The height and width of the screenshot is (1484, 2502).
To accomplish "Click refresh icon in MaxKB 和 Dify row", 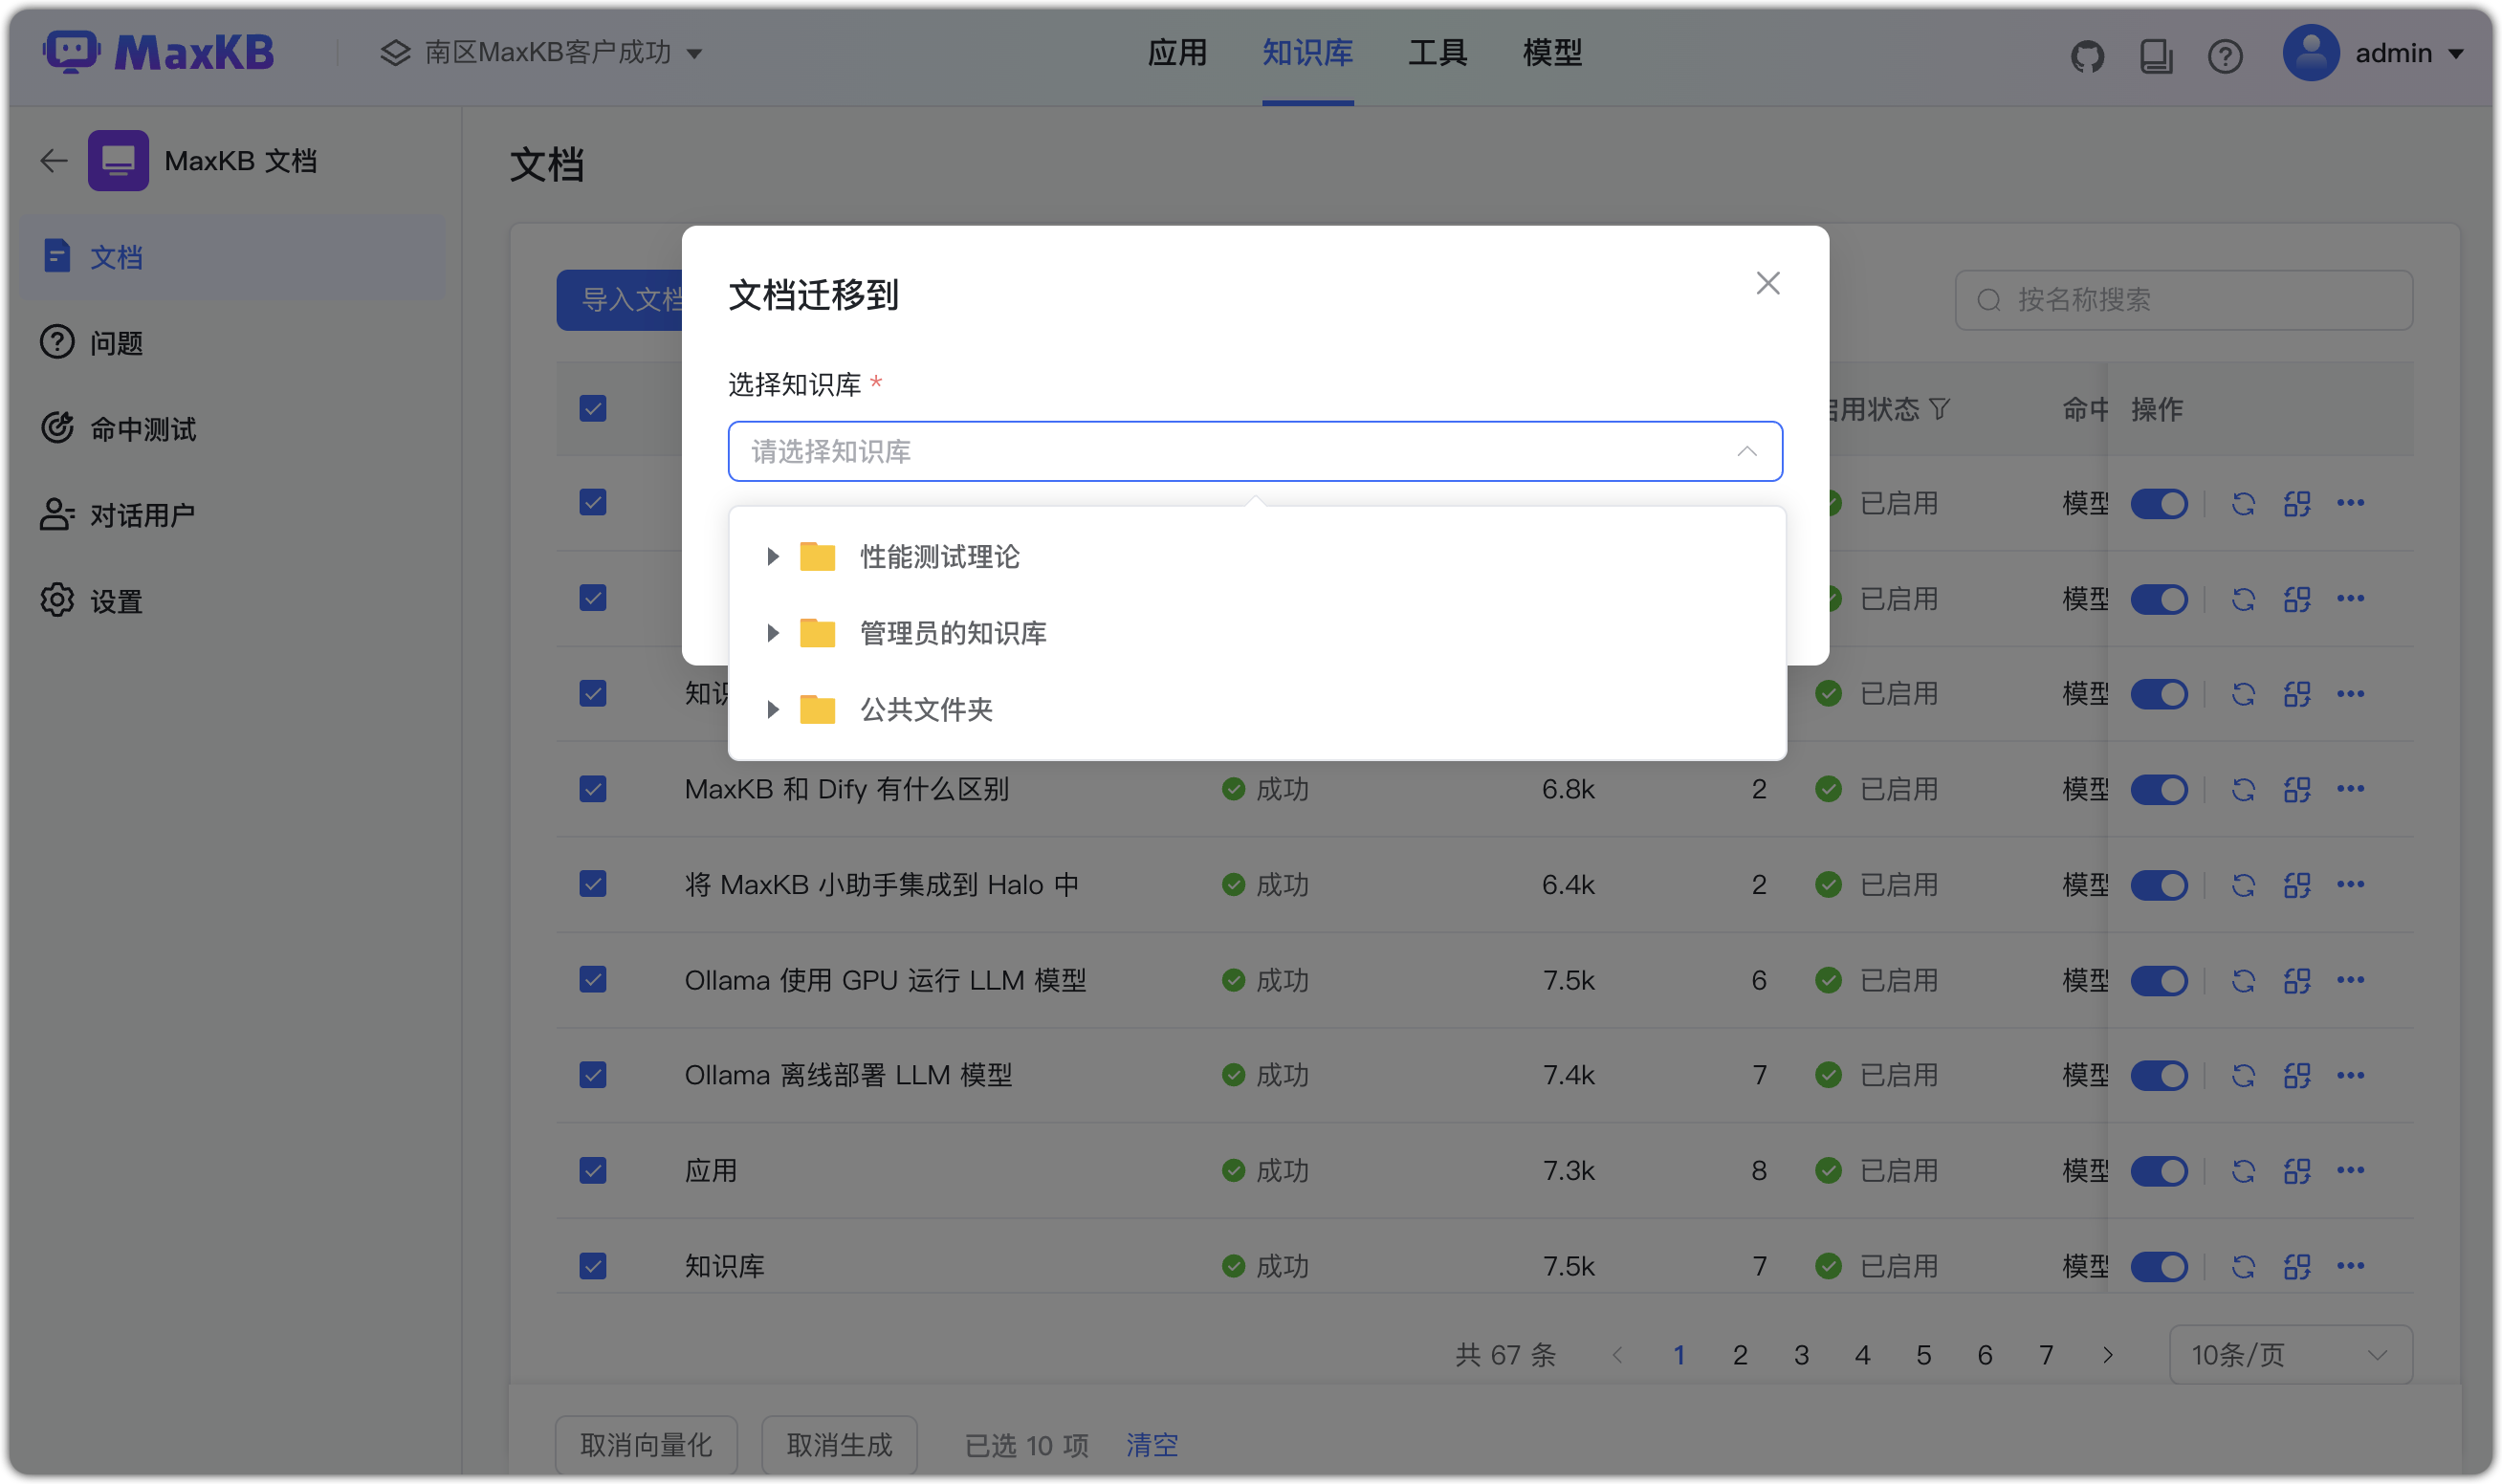I will click(x=2243, y=790).
